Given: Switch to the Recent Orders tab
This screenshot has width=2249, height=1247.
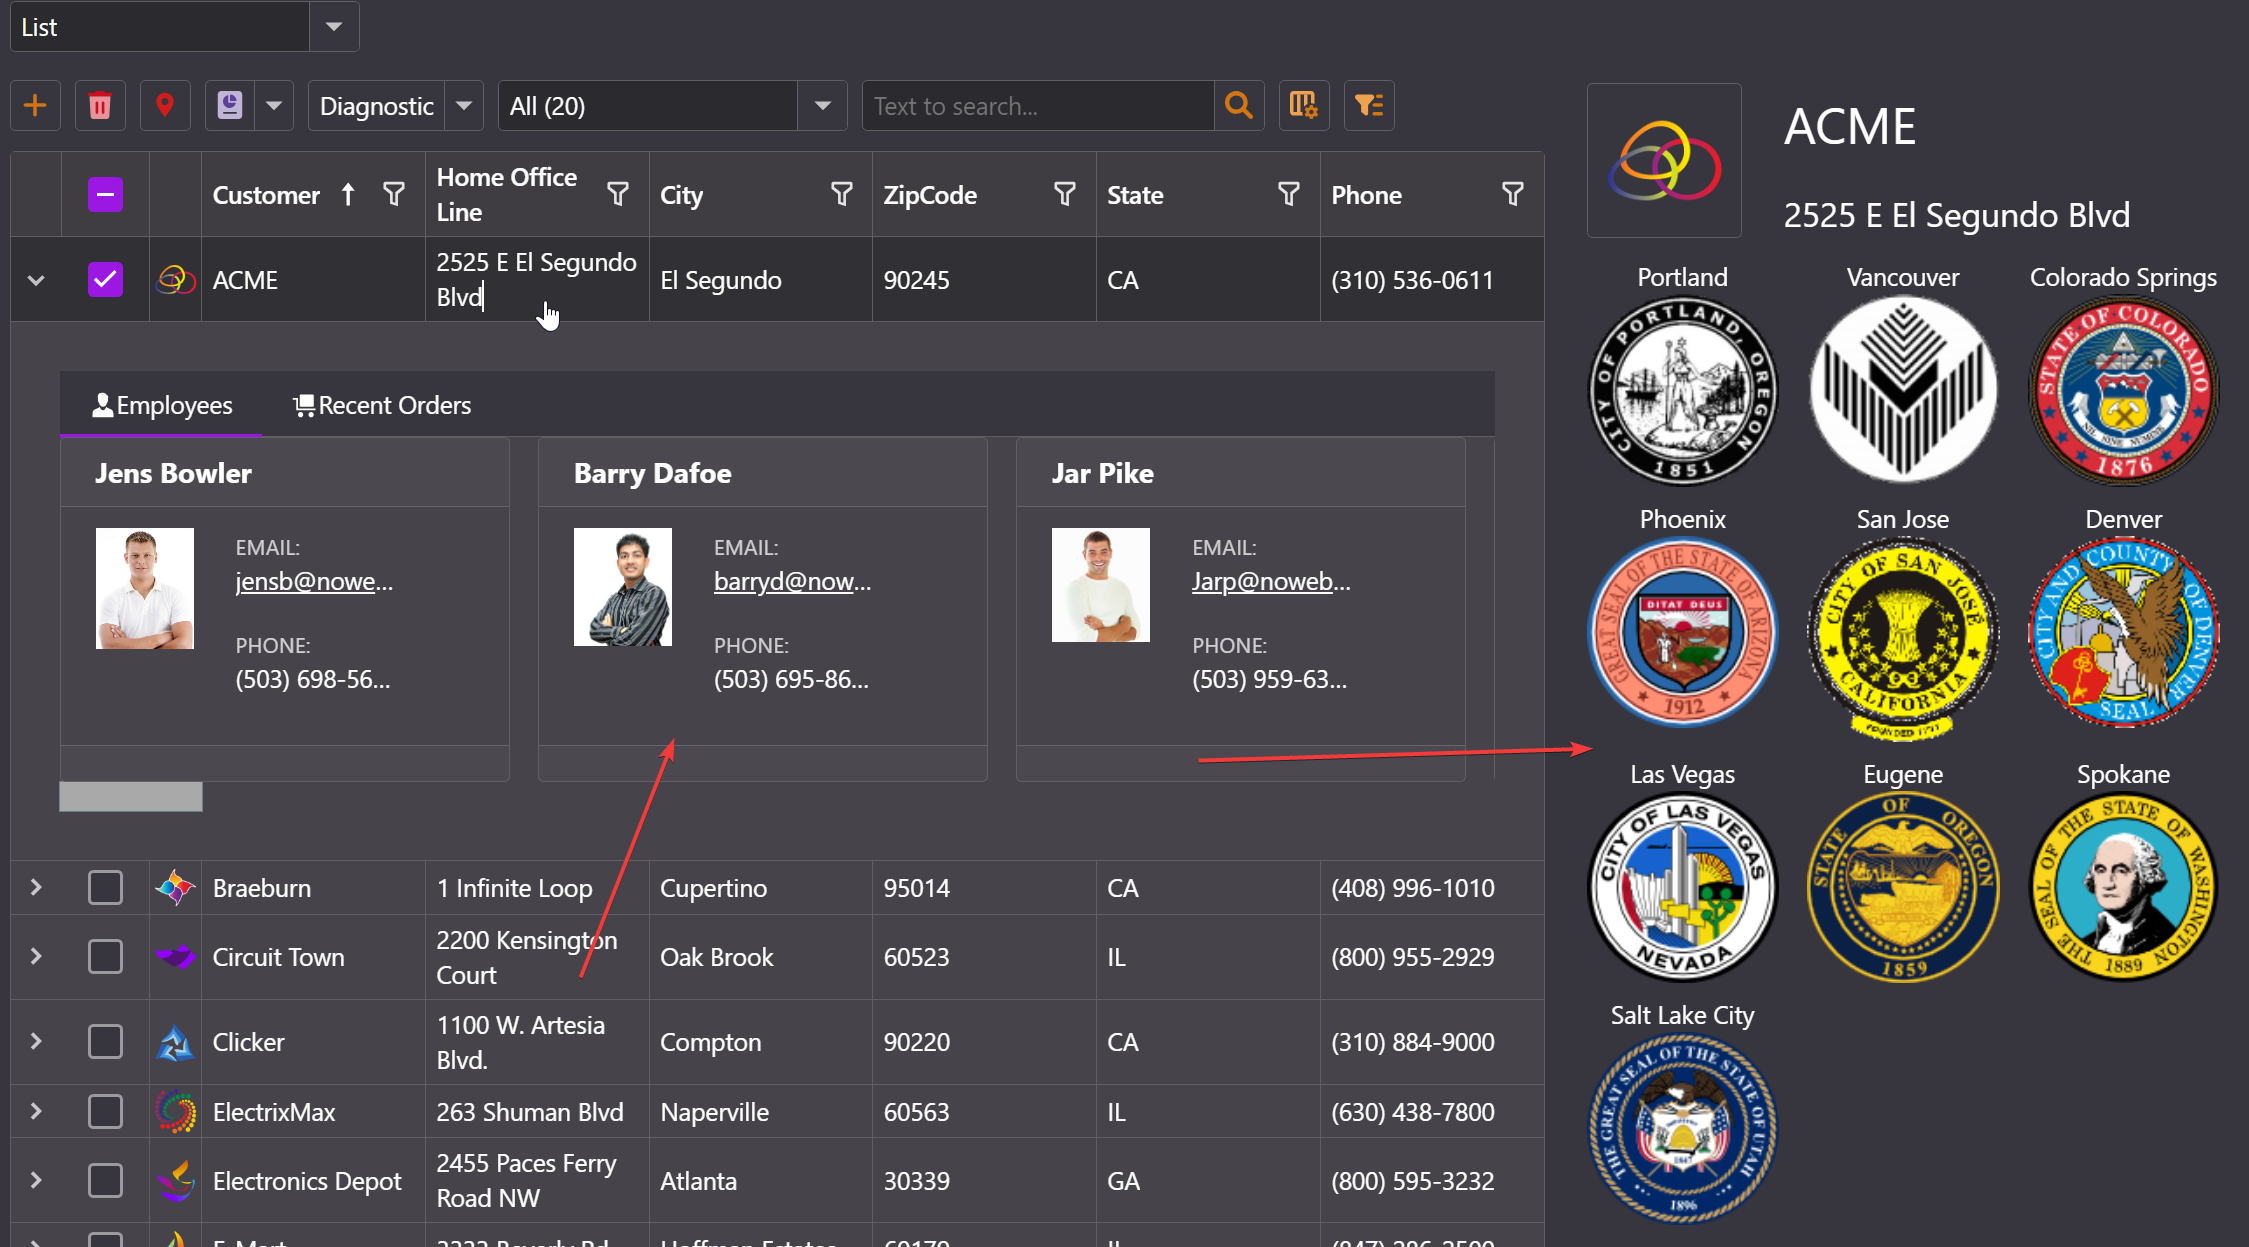Looking at the screenshot, I should (x=381, y=405).
